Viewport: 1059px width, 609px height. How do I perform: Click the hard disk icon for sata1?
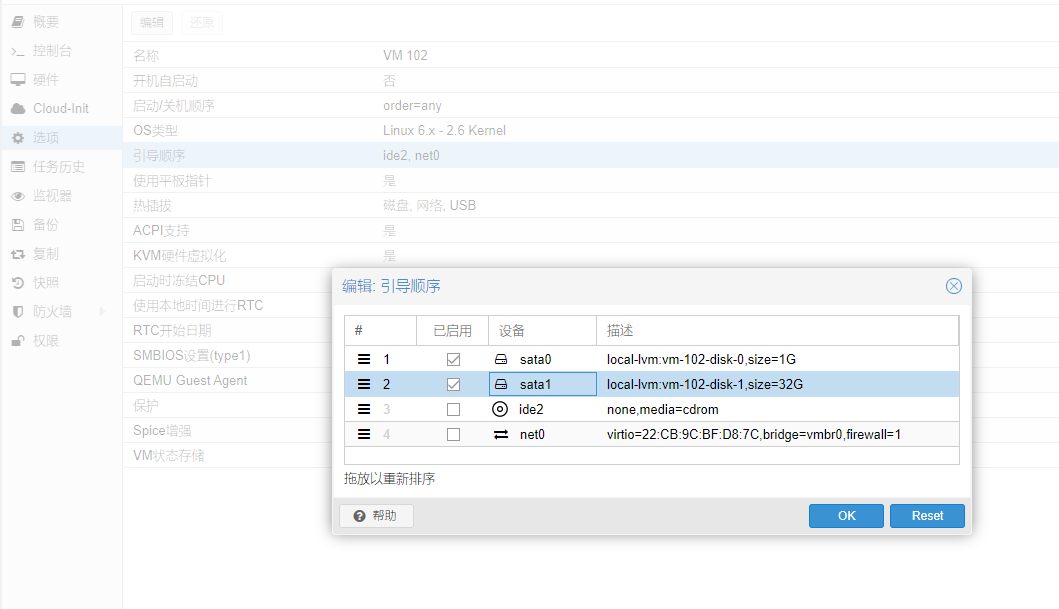click(500, 384)
